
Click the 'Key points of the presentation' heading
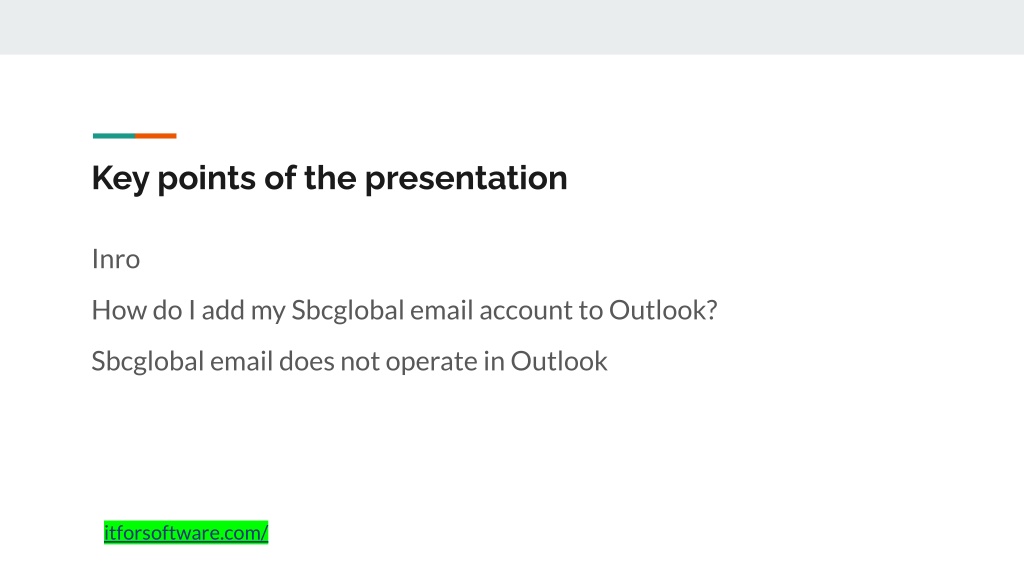click(x=330, y=178)
